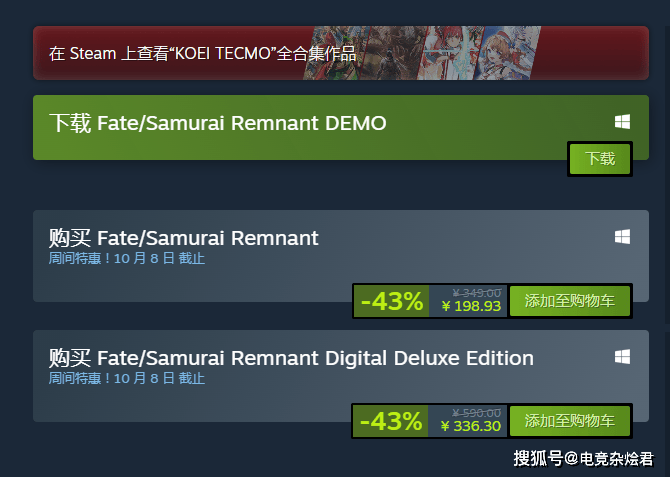The height and width of the screenshot is (477, 670).
Task: Click the -43% badge on the Deluxe Edition
Action: [x=391, y=421]
